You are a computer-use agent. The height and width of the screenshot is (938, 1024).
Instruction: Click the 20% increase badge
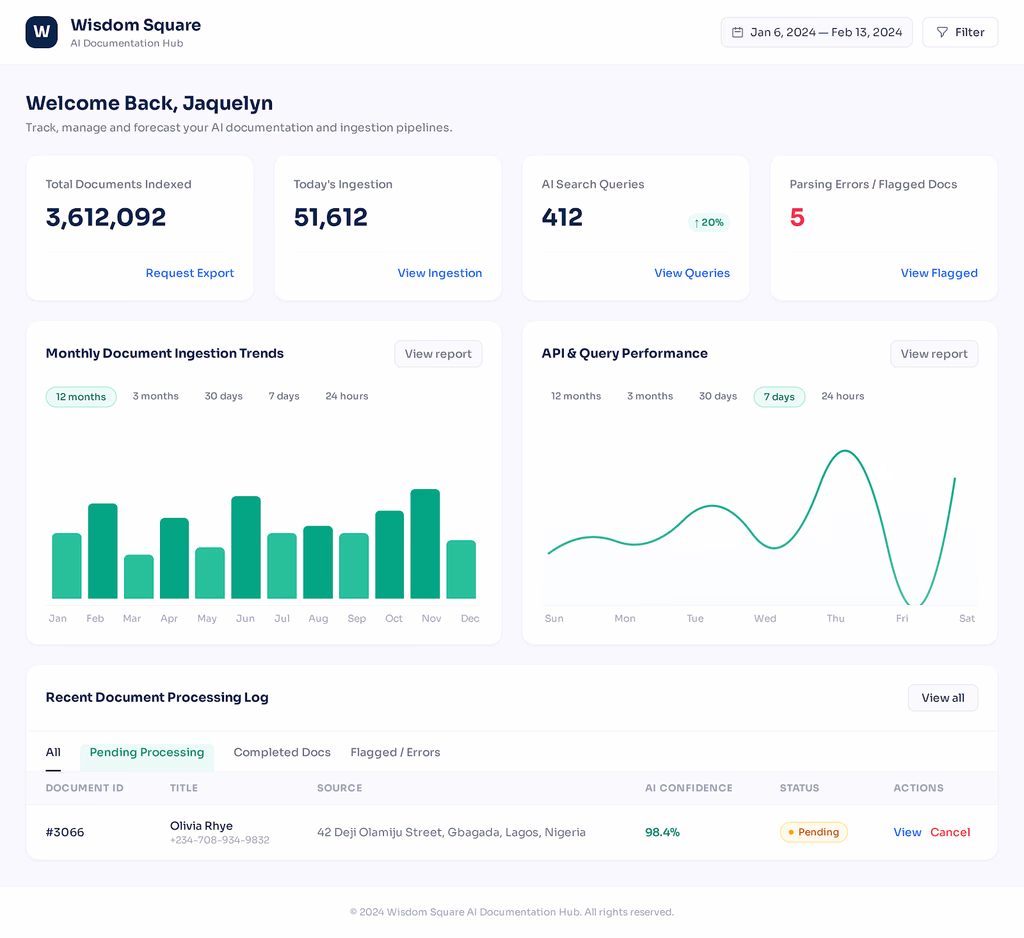709,223
